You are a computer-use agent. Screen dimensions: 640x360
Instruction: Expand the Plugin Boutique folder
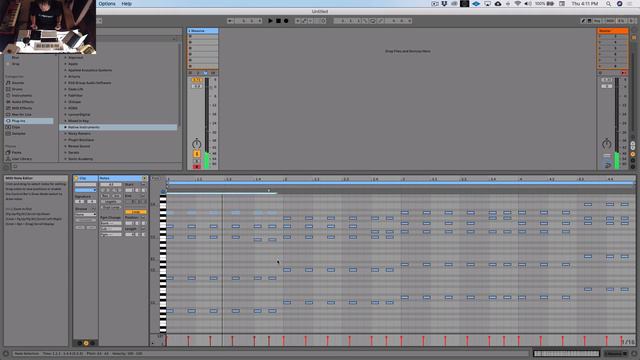pos(65,140)
